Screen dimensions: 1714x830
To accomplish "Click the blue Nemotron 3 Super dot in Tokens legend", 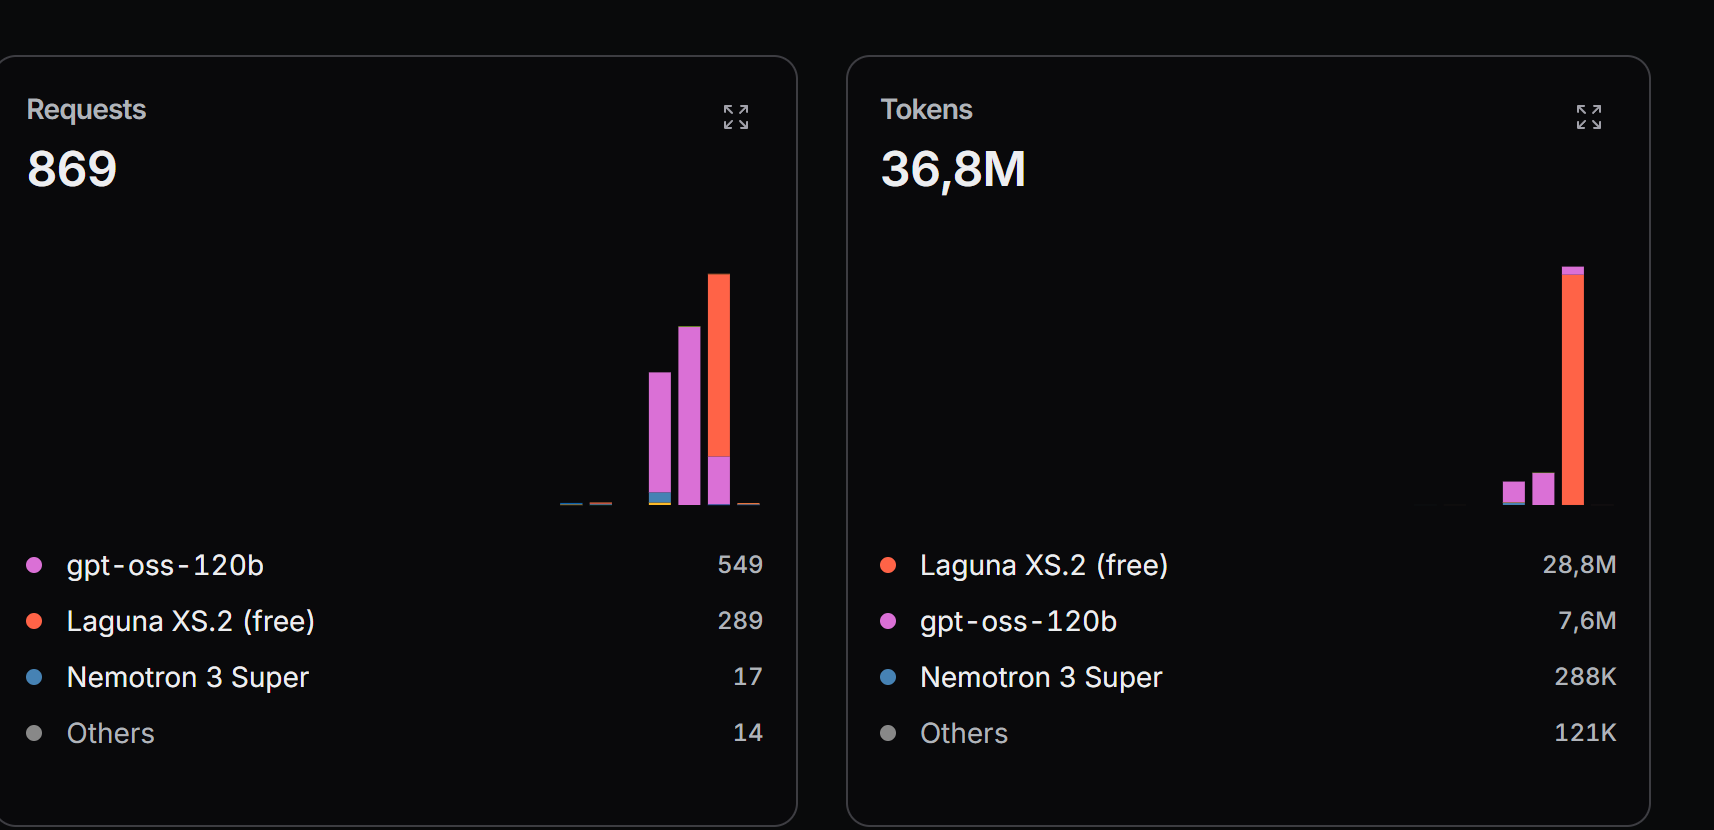I will tap(888, 677).
